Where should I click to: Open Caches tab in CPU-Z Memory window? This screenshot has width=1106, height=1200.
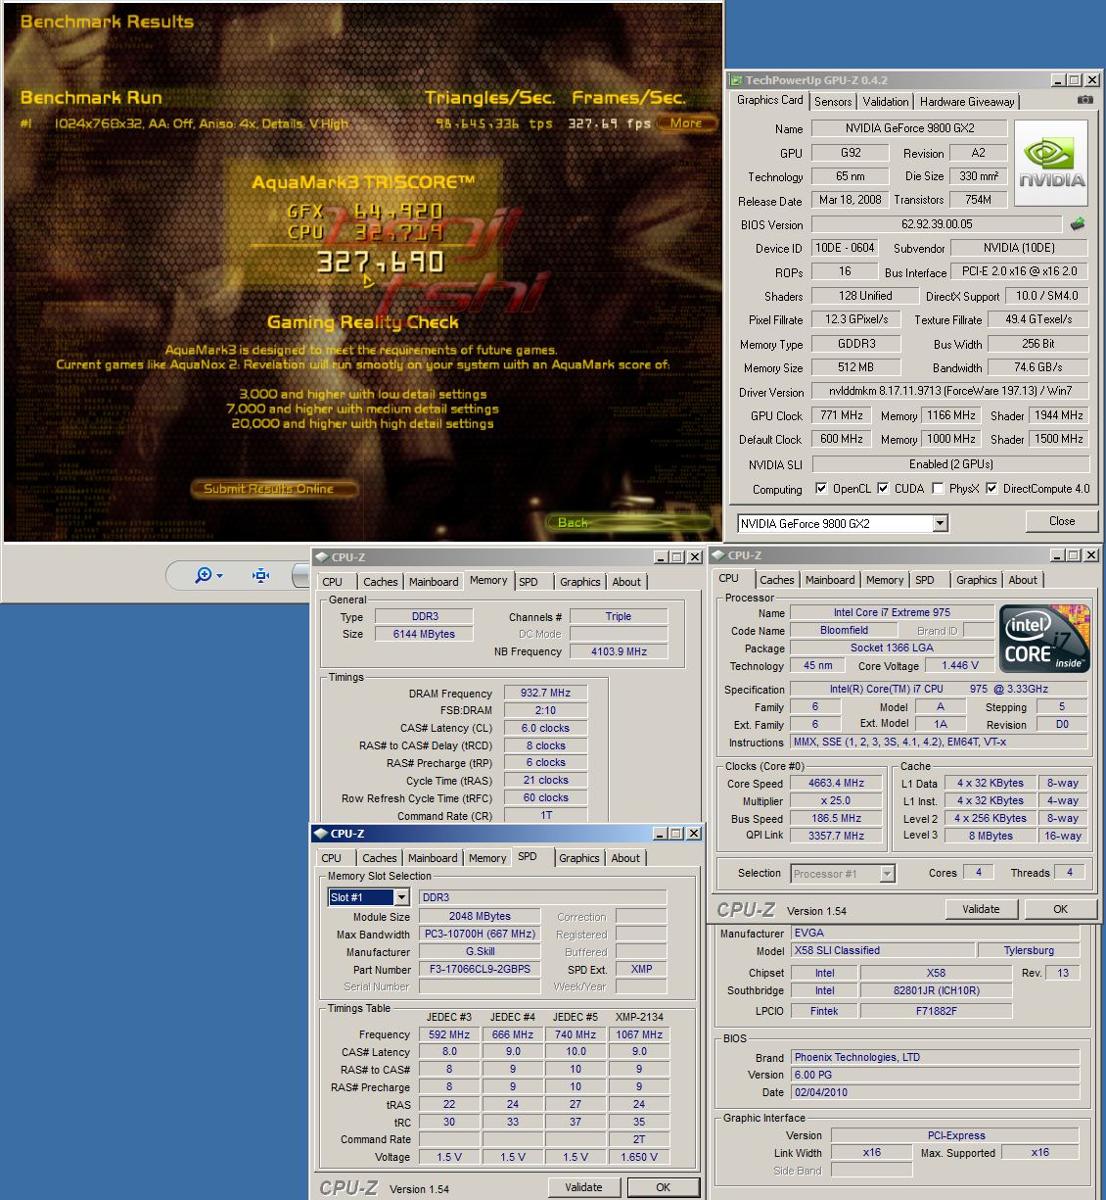click(x=380, y=582)
